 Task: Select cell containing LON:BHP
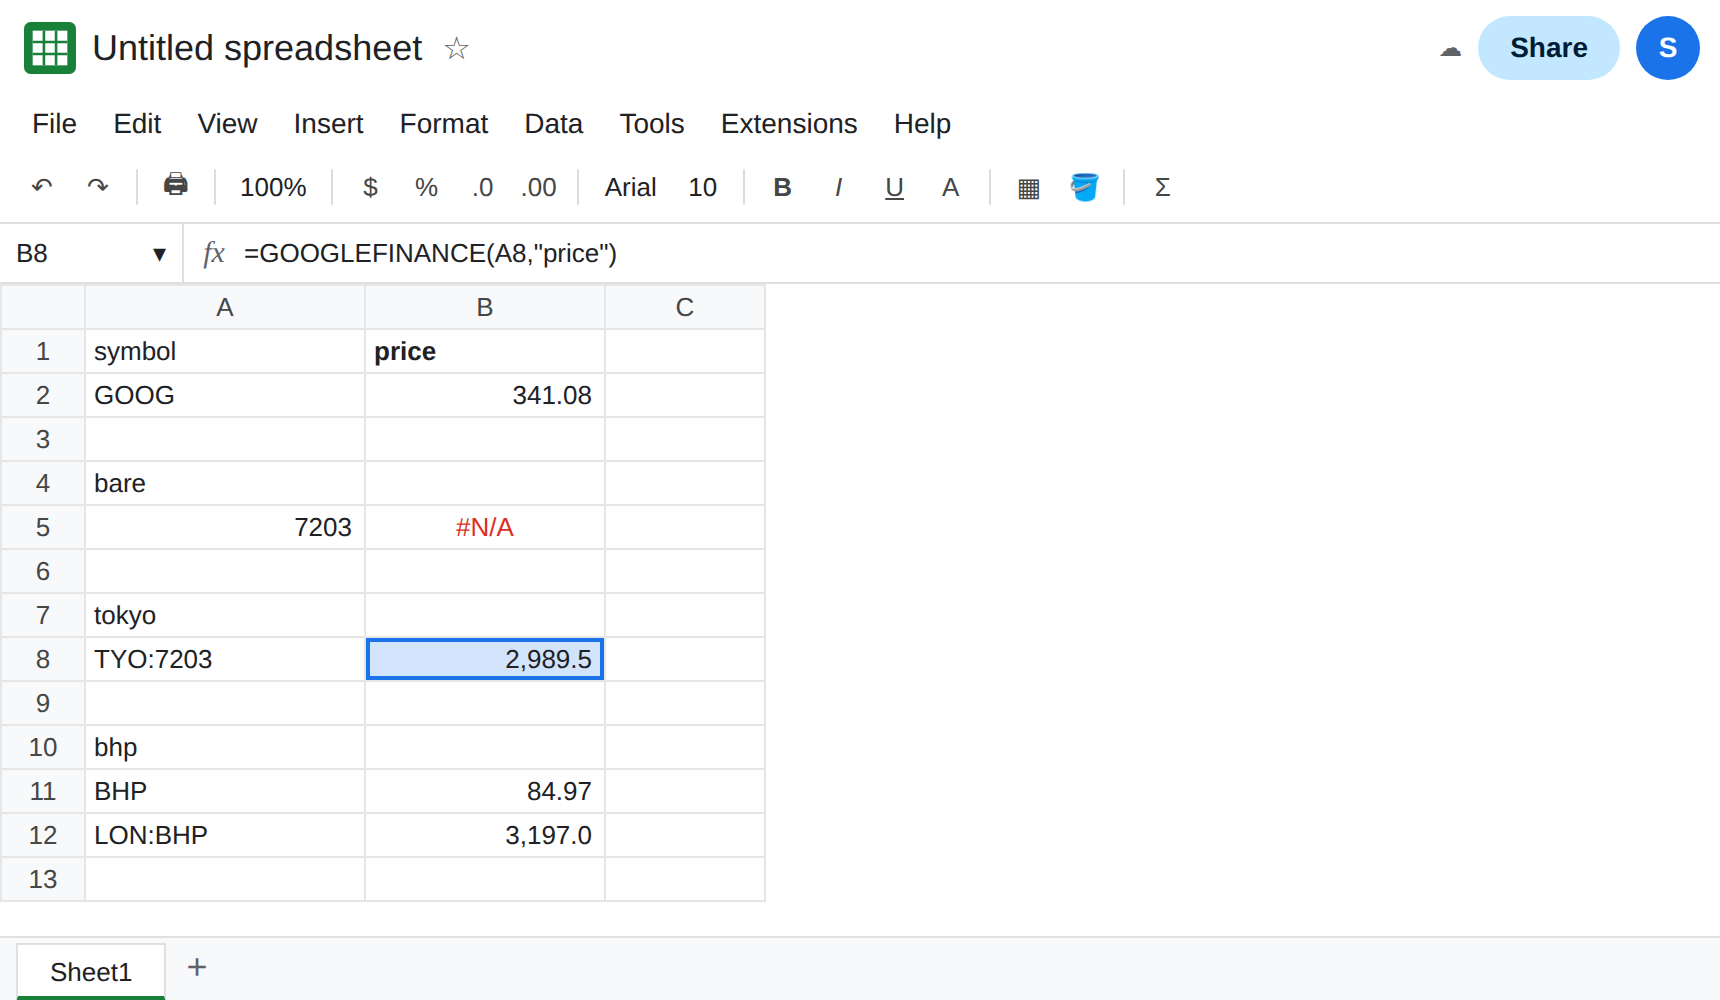point(225,835)
